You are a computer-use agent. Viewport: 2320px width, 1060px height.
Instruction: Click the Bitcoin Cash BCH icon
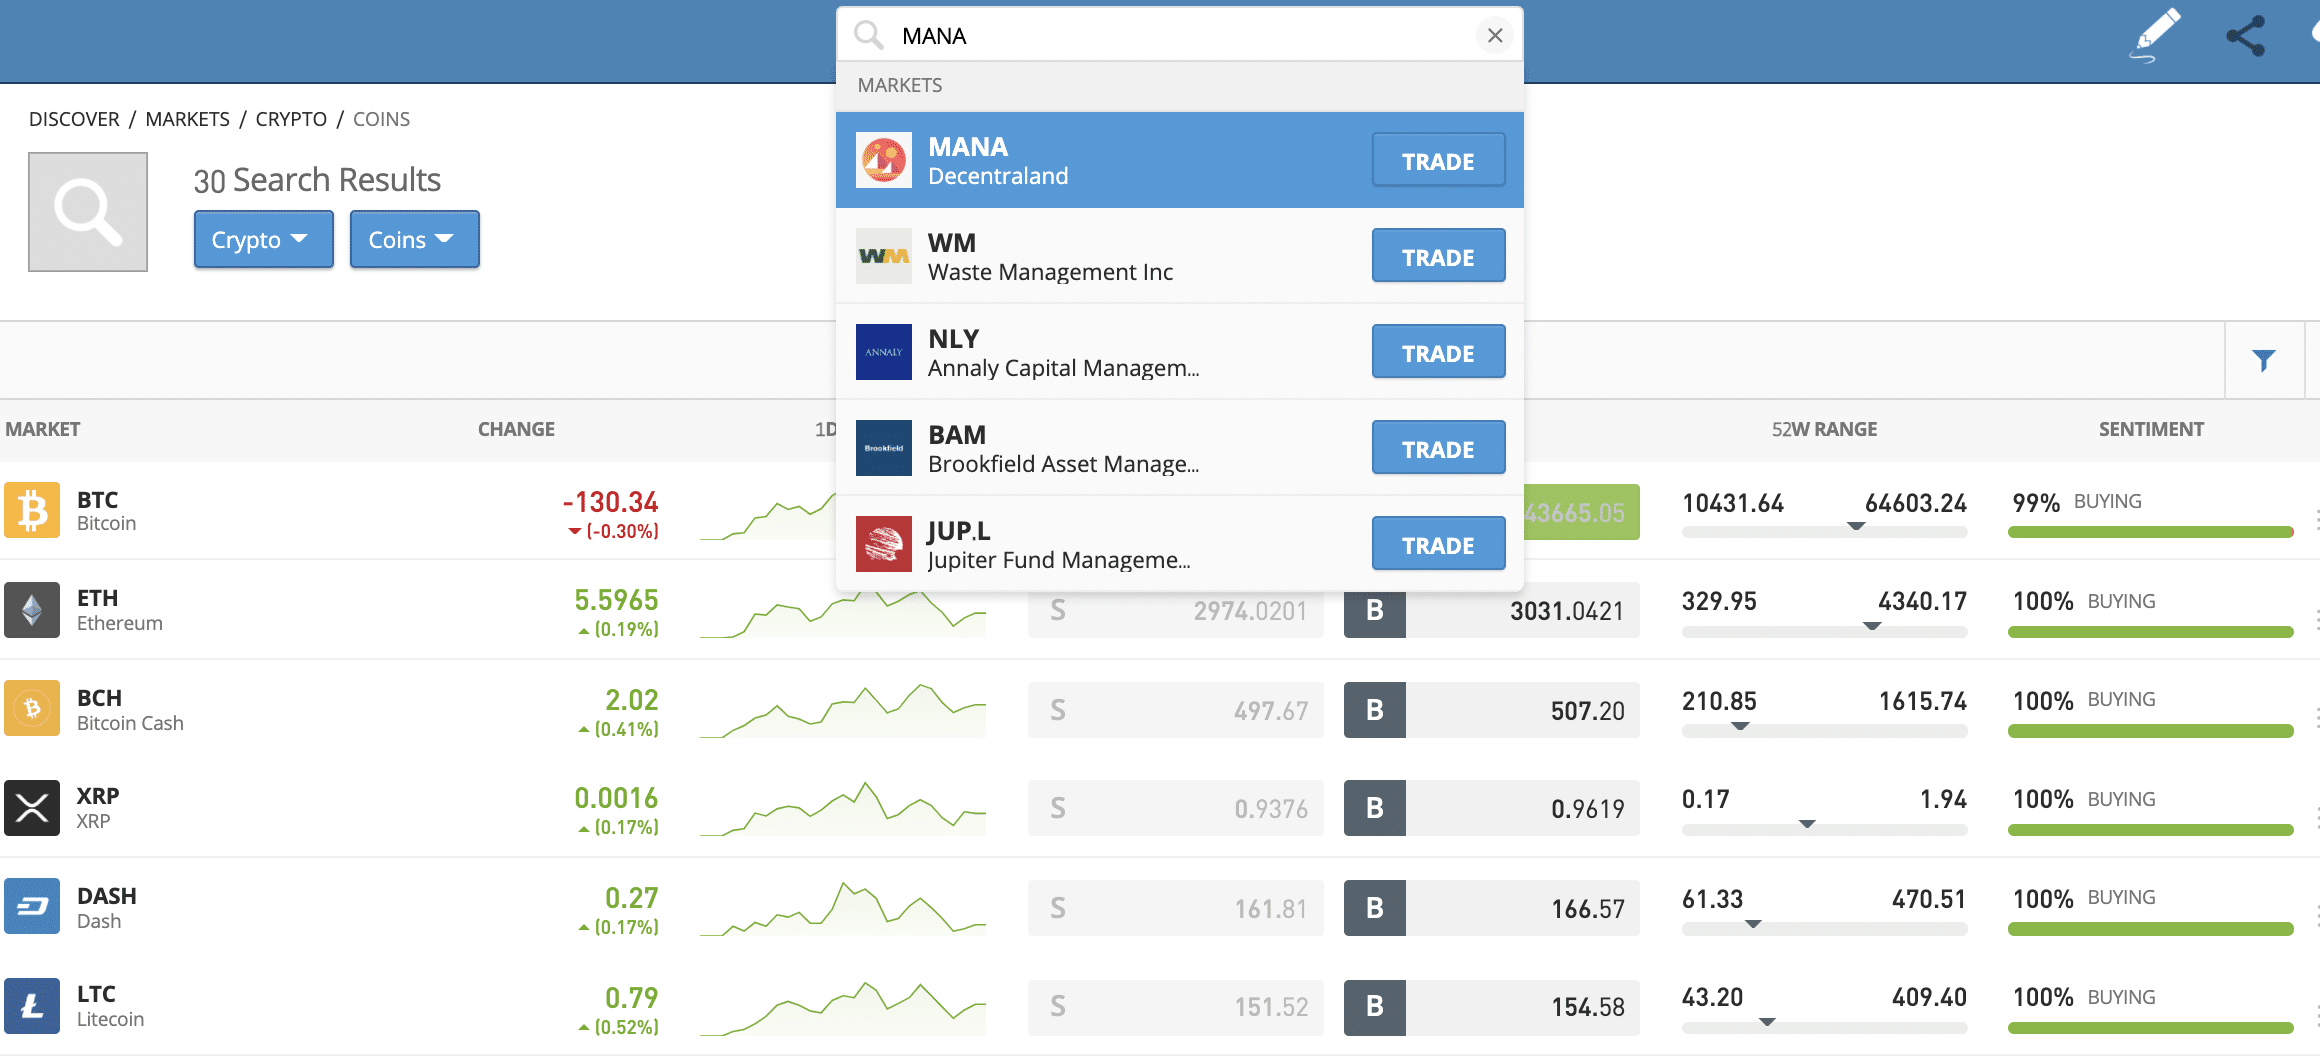[x=32, y=708]
